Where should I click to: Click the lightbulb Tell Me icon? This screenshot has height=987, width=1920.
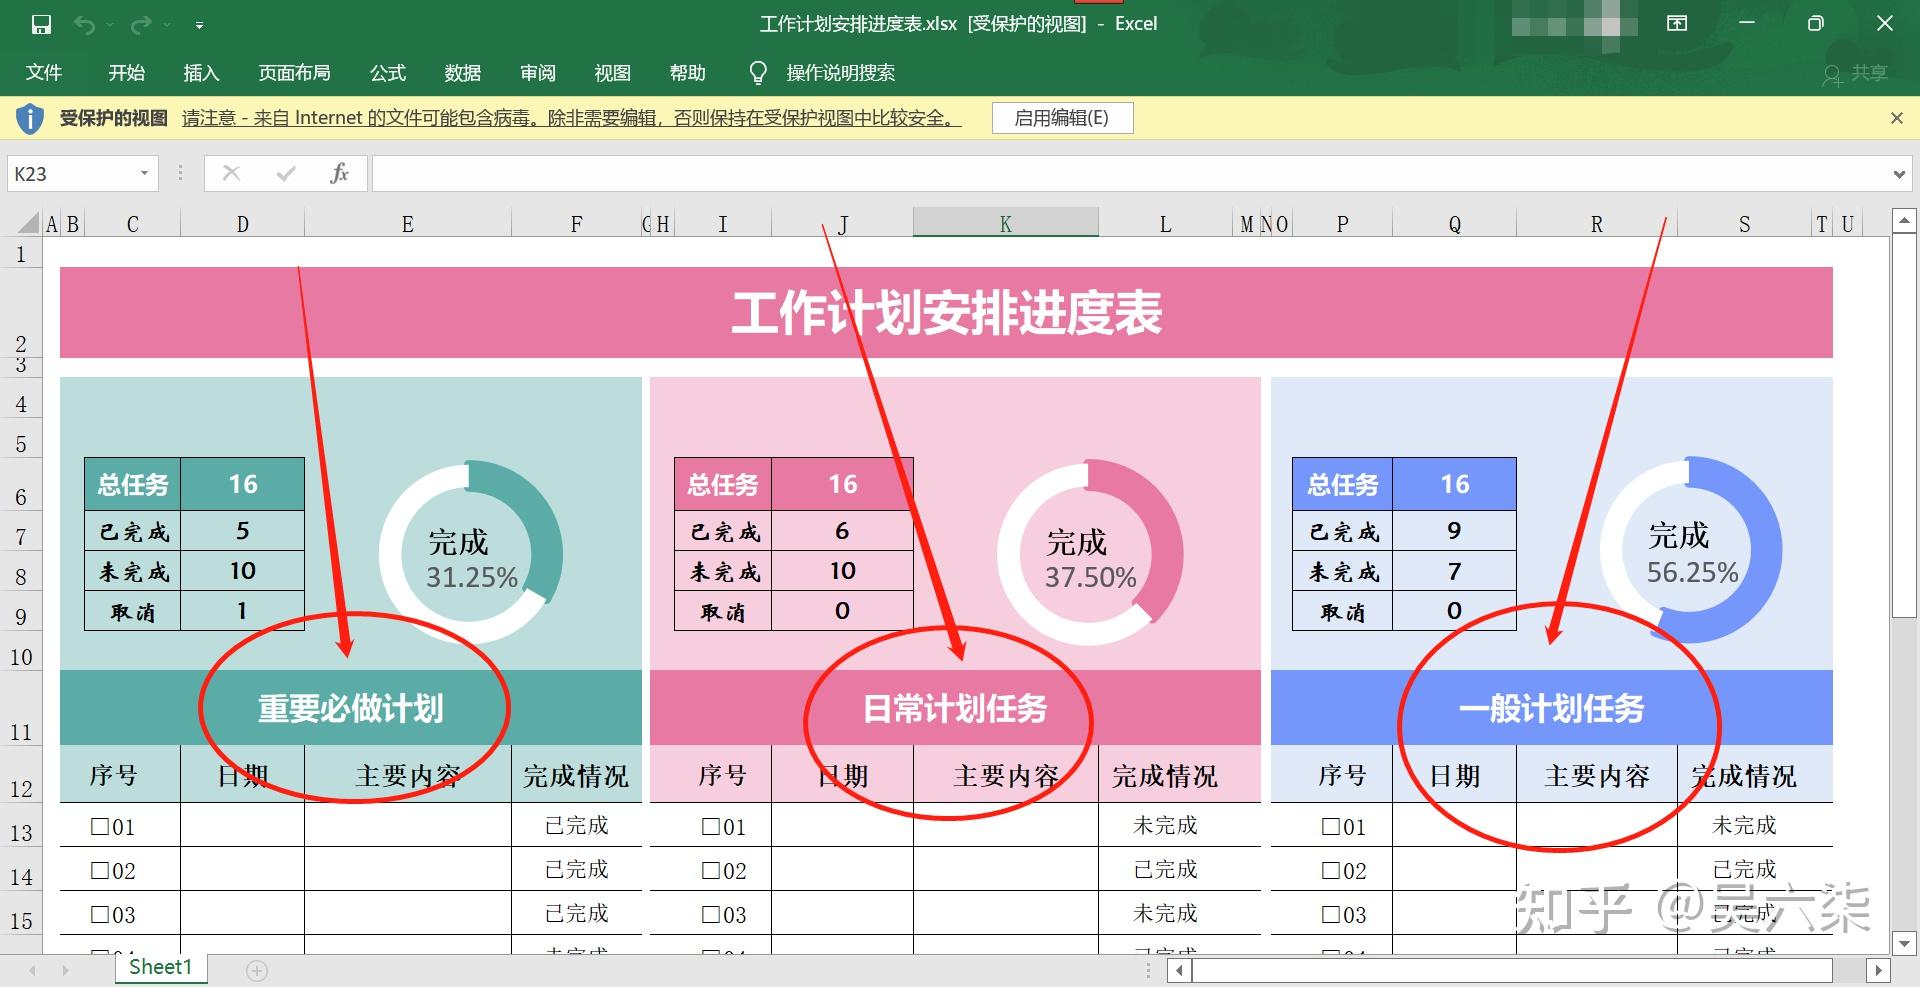click(758, 73)
